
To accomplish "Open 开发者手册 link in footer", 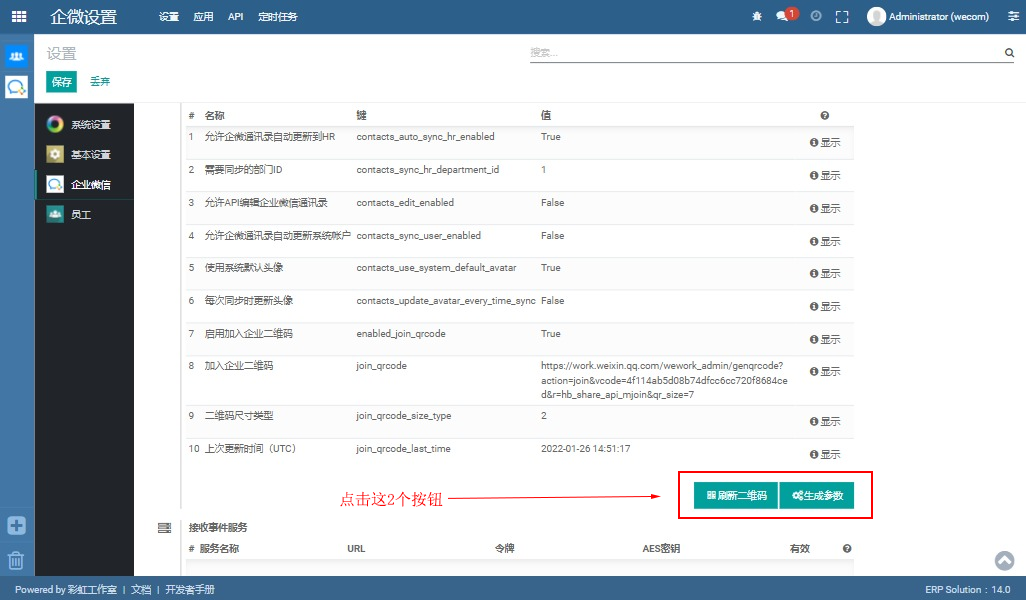I will tap(190, 590).
